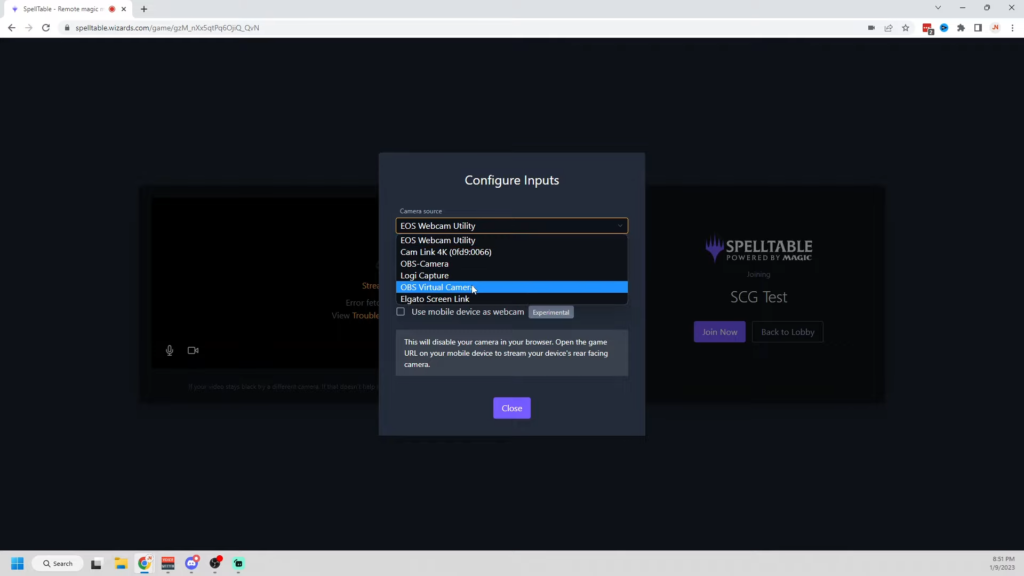Open the browser Extensions puzzle icon
The image size is (1024, 576).
(961, 28)
